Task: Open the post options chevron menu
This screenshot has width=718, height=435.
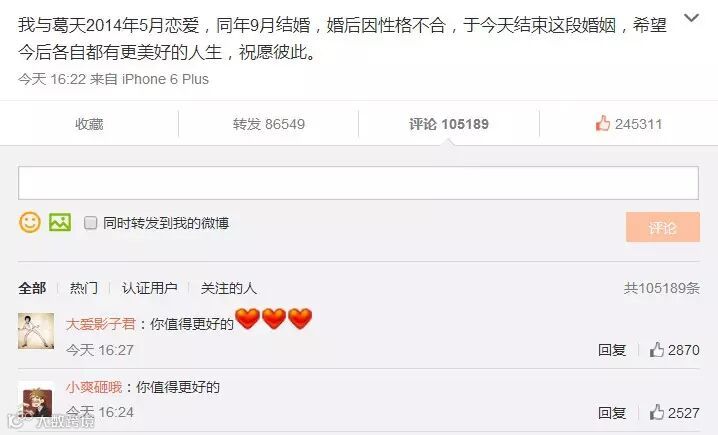Action: [691, 18]
